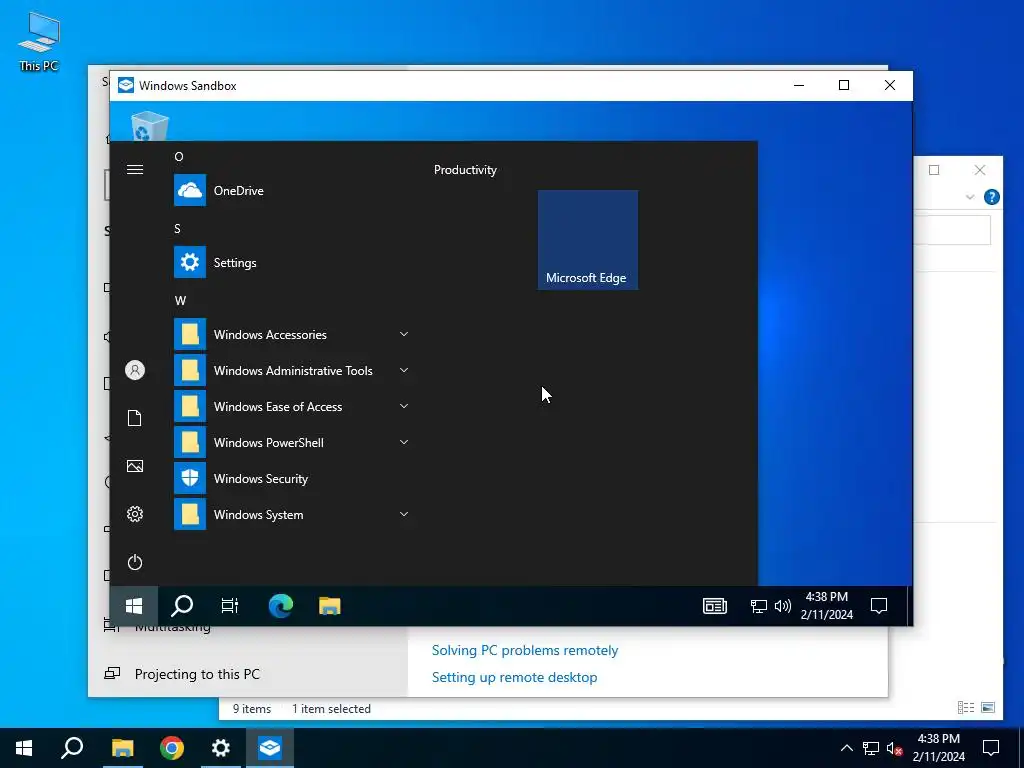Screen dimensions: 1024x768
Task: Follow the Setting up remote desktop link
Action: tap(514, 677)
